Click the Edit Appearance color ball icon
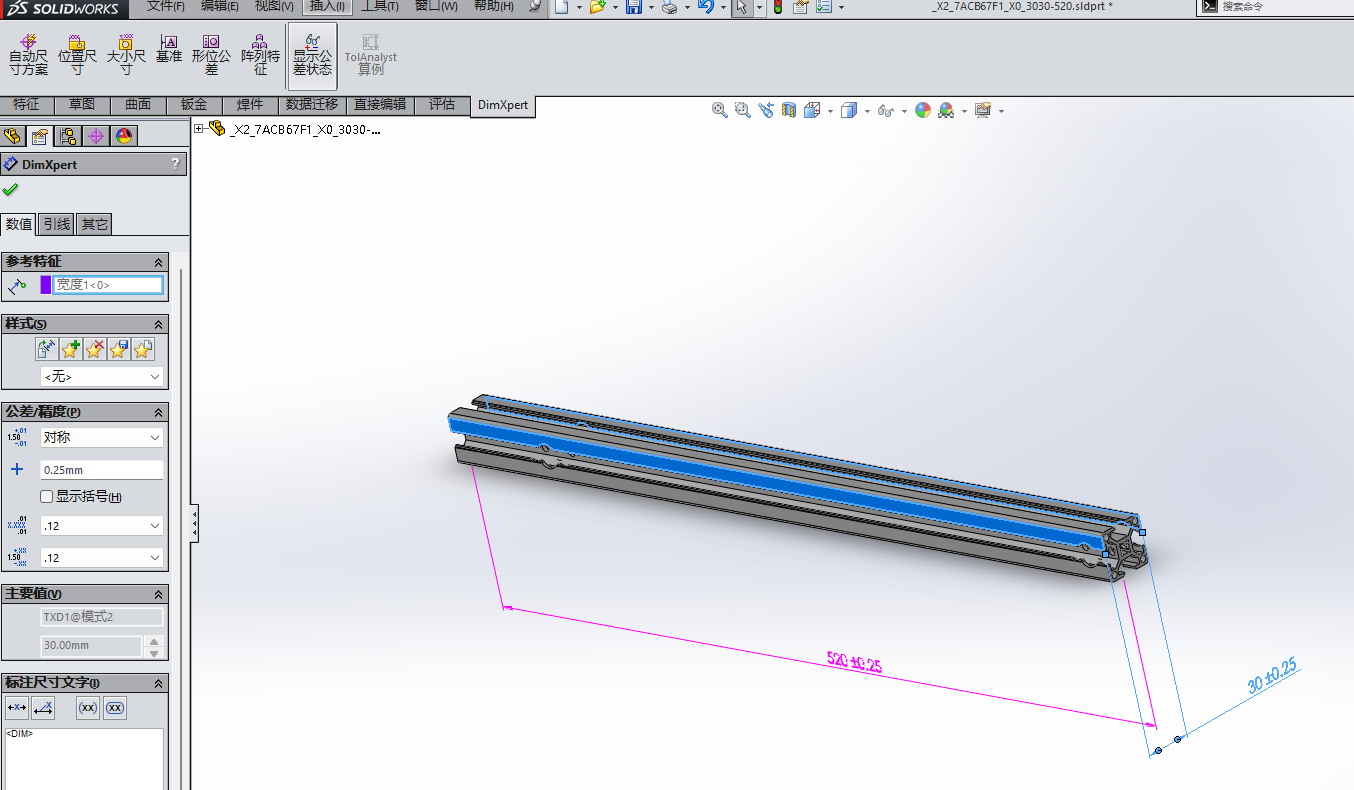The height and width of the screenshot is (790, 1354). click(922, 110)
